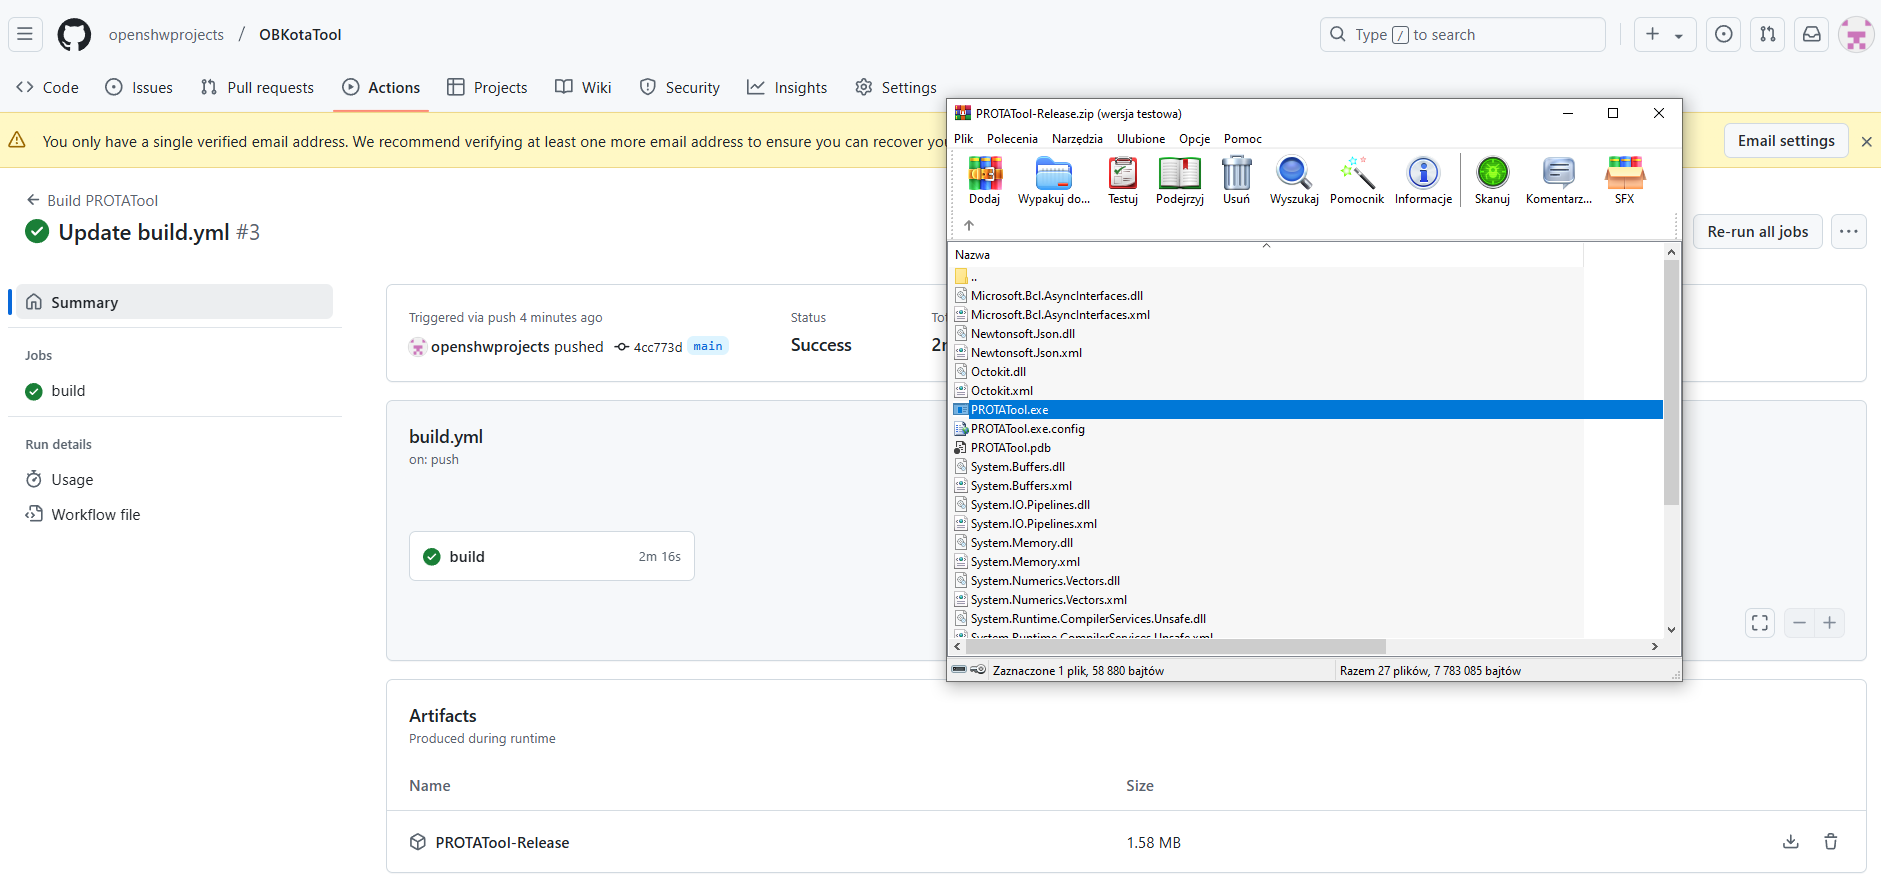This screenshot has height=883, width=1881.
Task: Switch to the Security tab
Action: click(680, 88)
